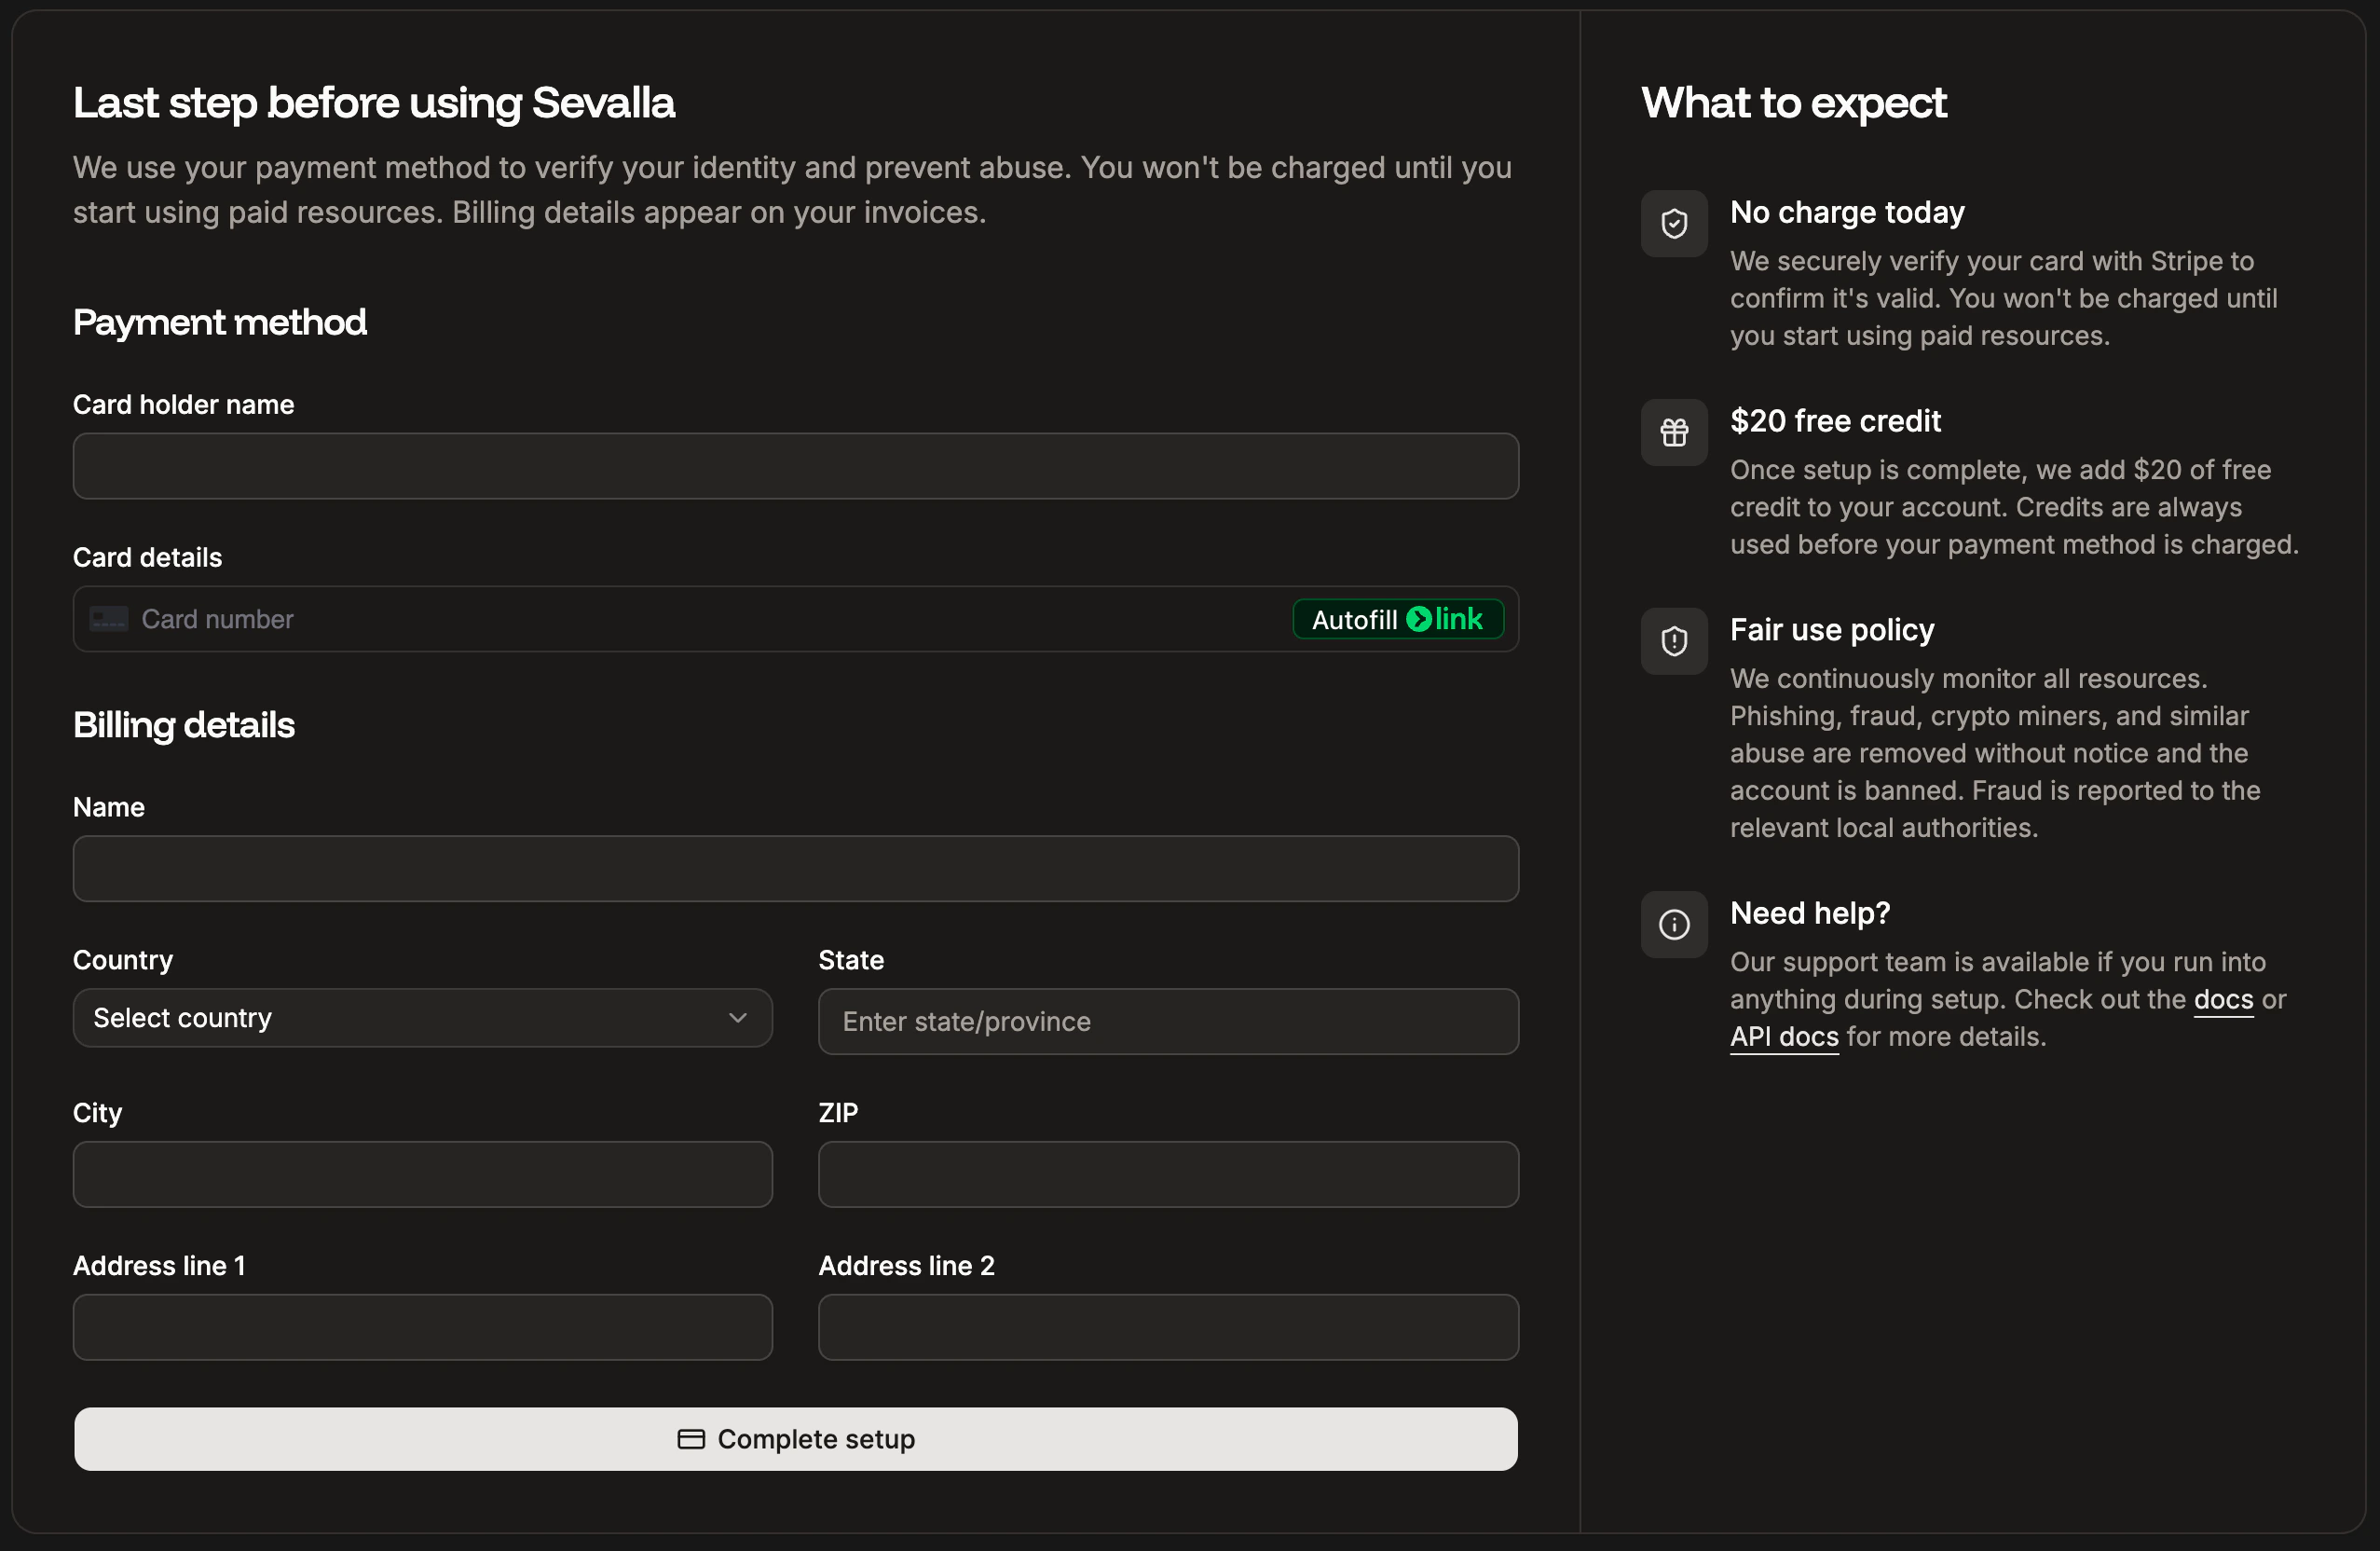Focus the Address line 1 field
Screen dimensions: 2380x1551
click(422, 1327)
